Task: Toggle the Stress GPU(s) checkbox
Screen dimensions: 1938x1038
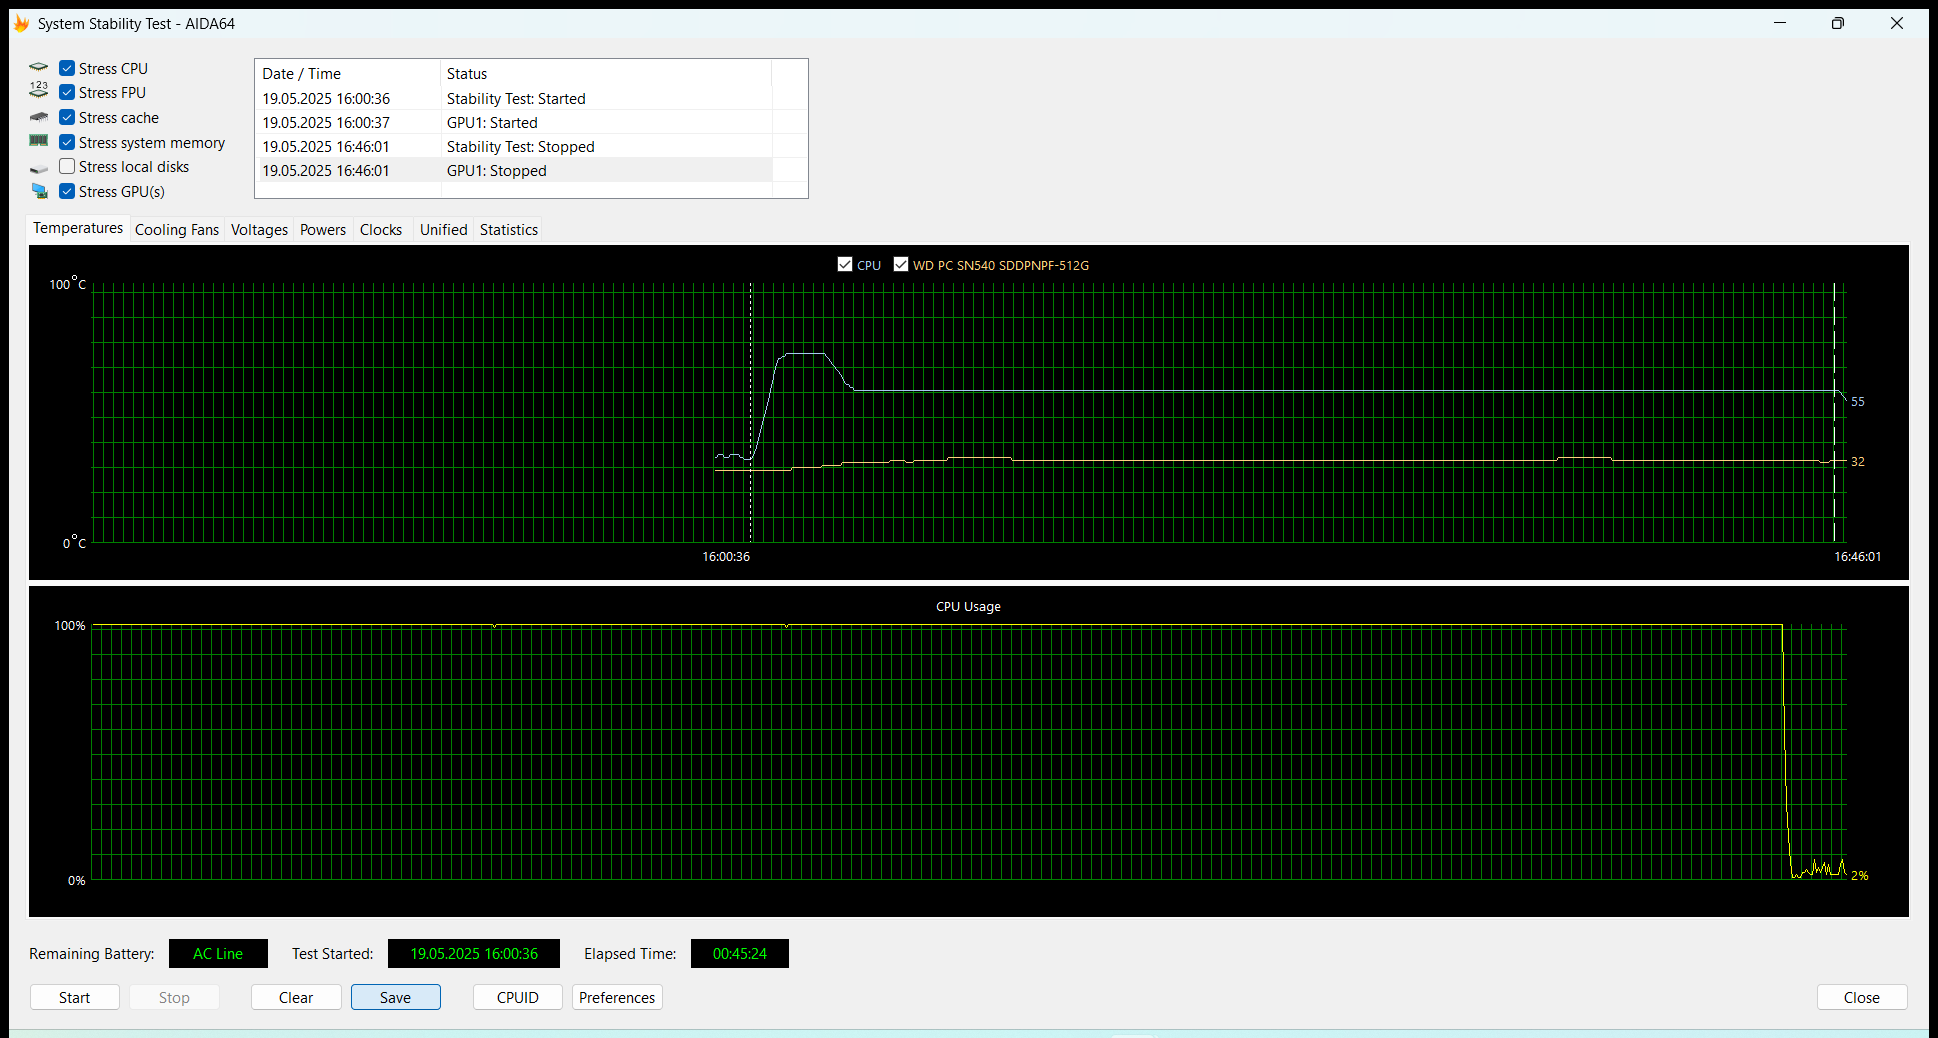Action: [67, 191]
